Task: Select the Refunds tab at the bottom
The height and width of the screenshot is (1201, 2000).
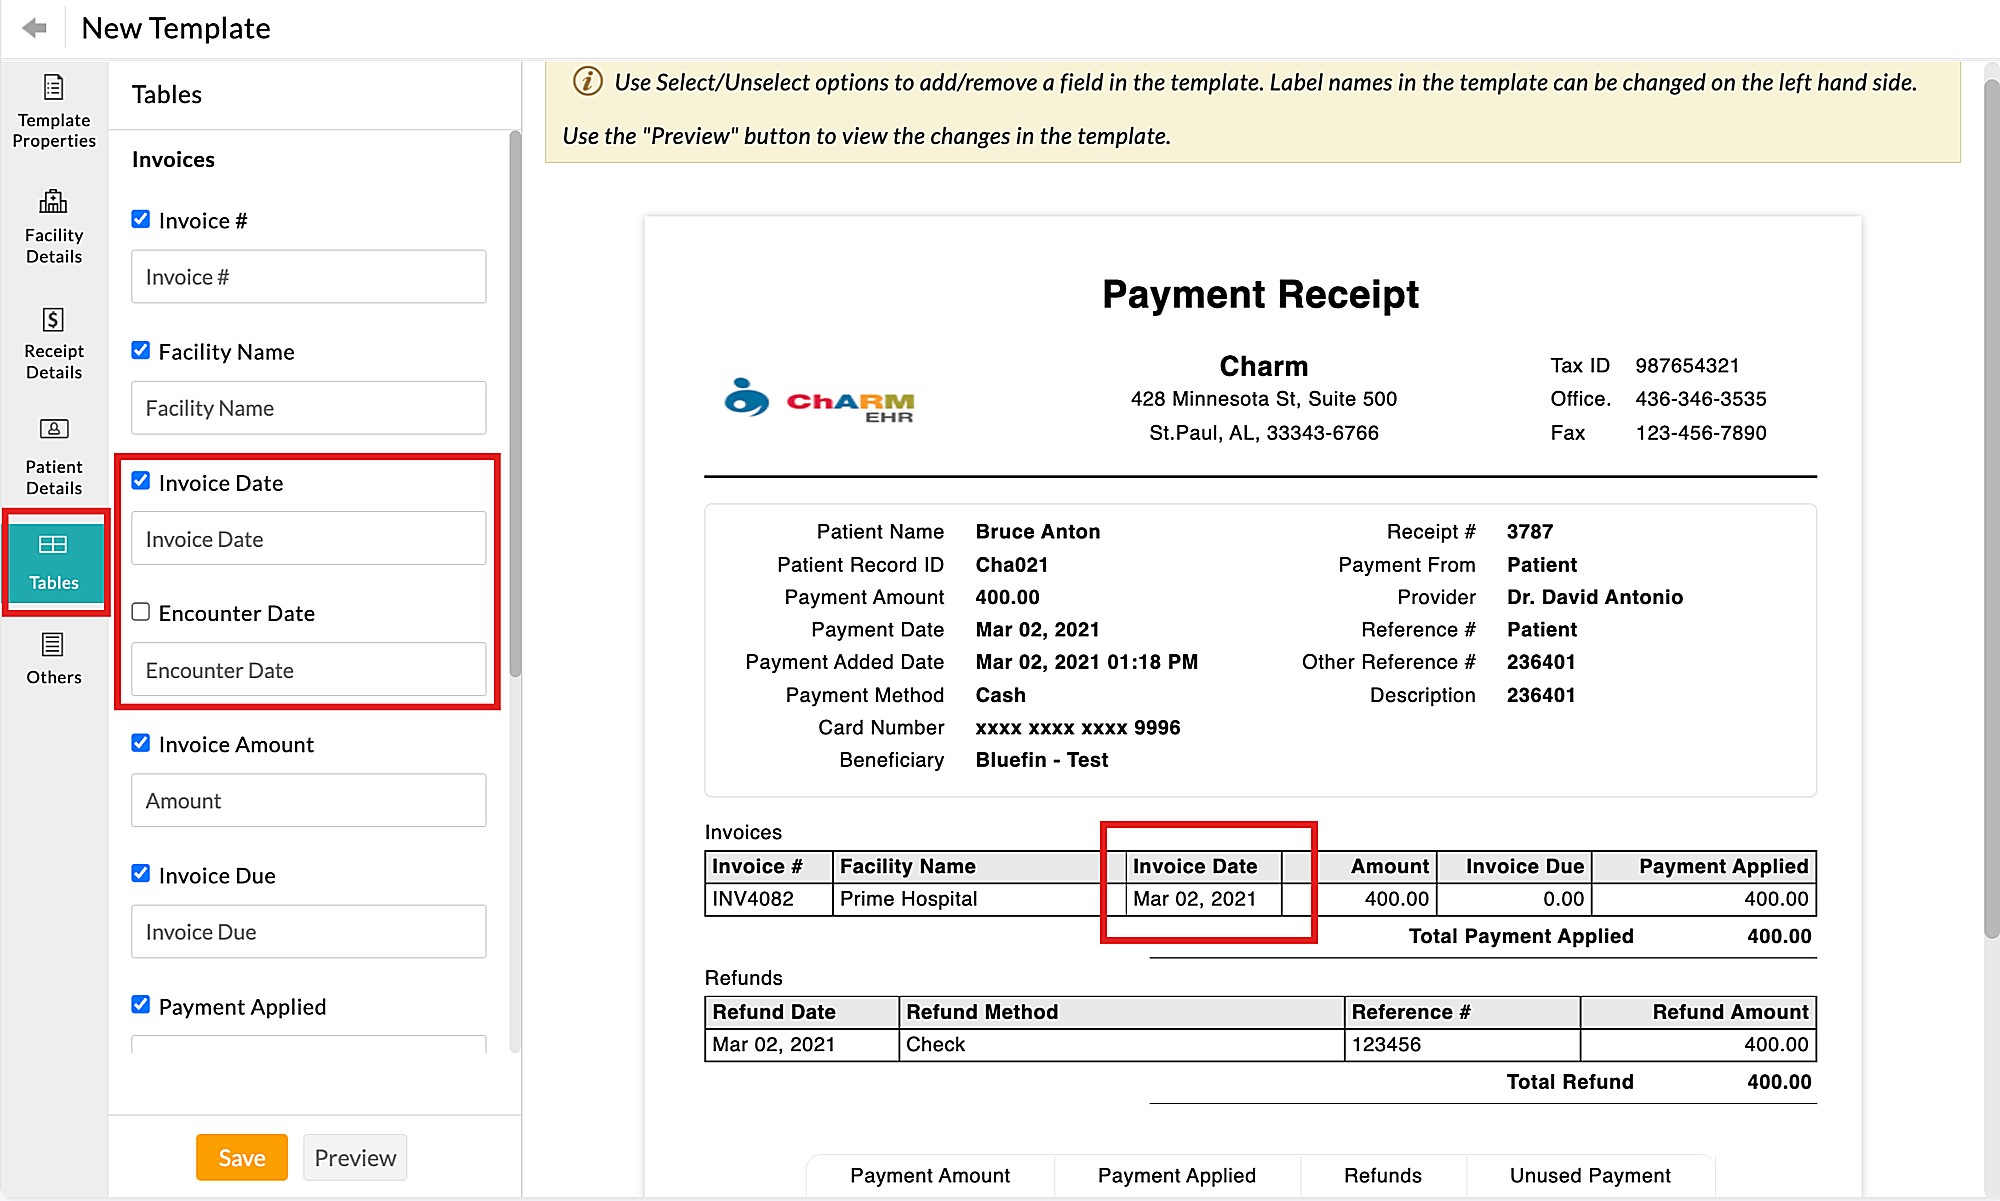Action: coord(1383,1176)
